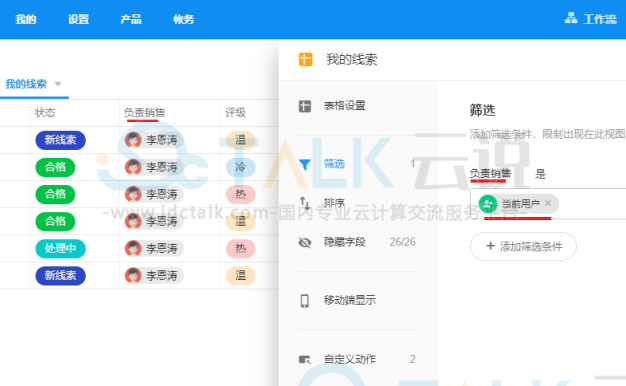
Task: Click the 冷 rating tag
Action: point(240,167)
